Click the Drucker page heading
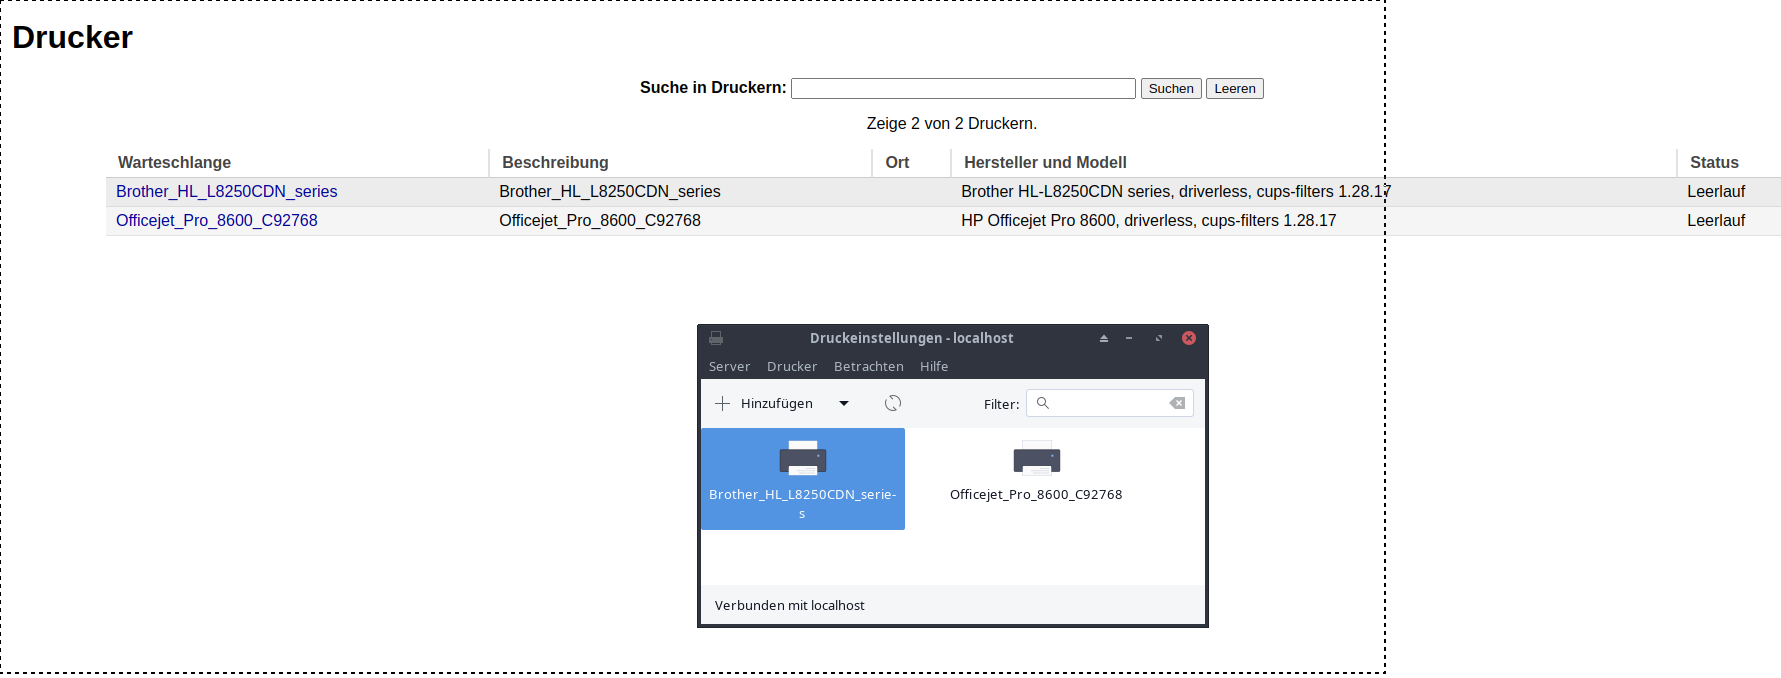Image resolution: width=1781 pixels, height=678 pixels. 72,37
